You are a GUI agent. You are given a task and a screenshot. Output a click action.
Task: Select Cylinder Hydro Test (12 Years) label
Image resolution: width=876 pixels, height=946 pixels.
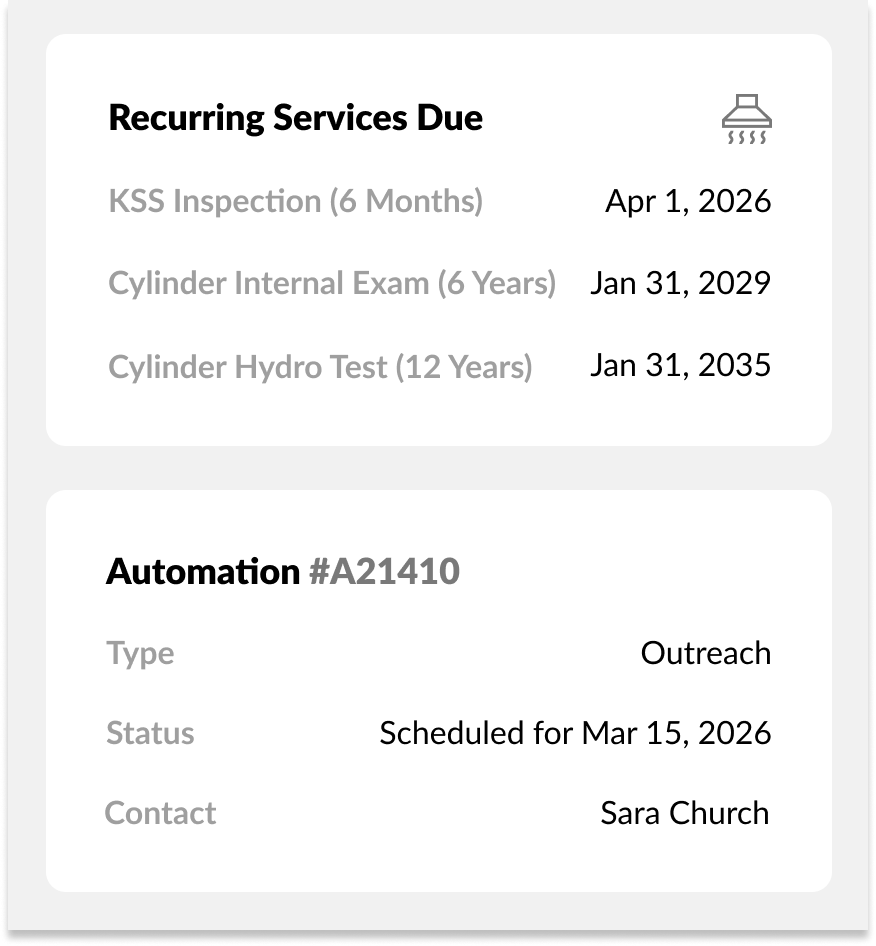click(x=320, y=367)
